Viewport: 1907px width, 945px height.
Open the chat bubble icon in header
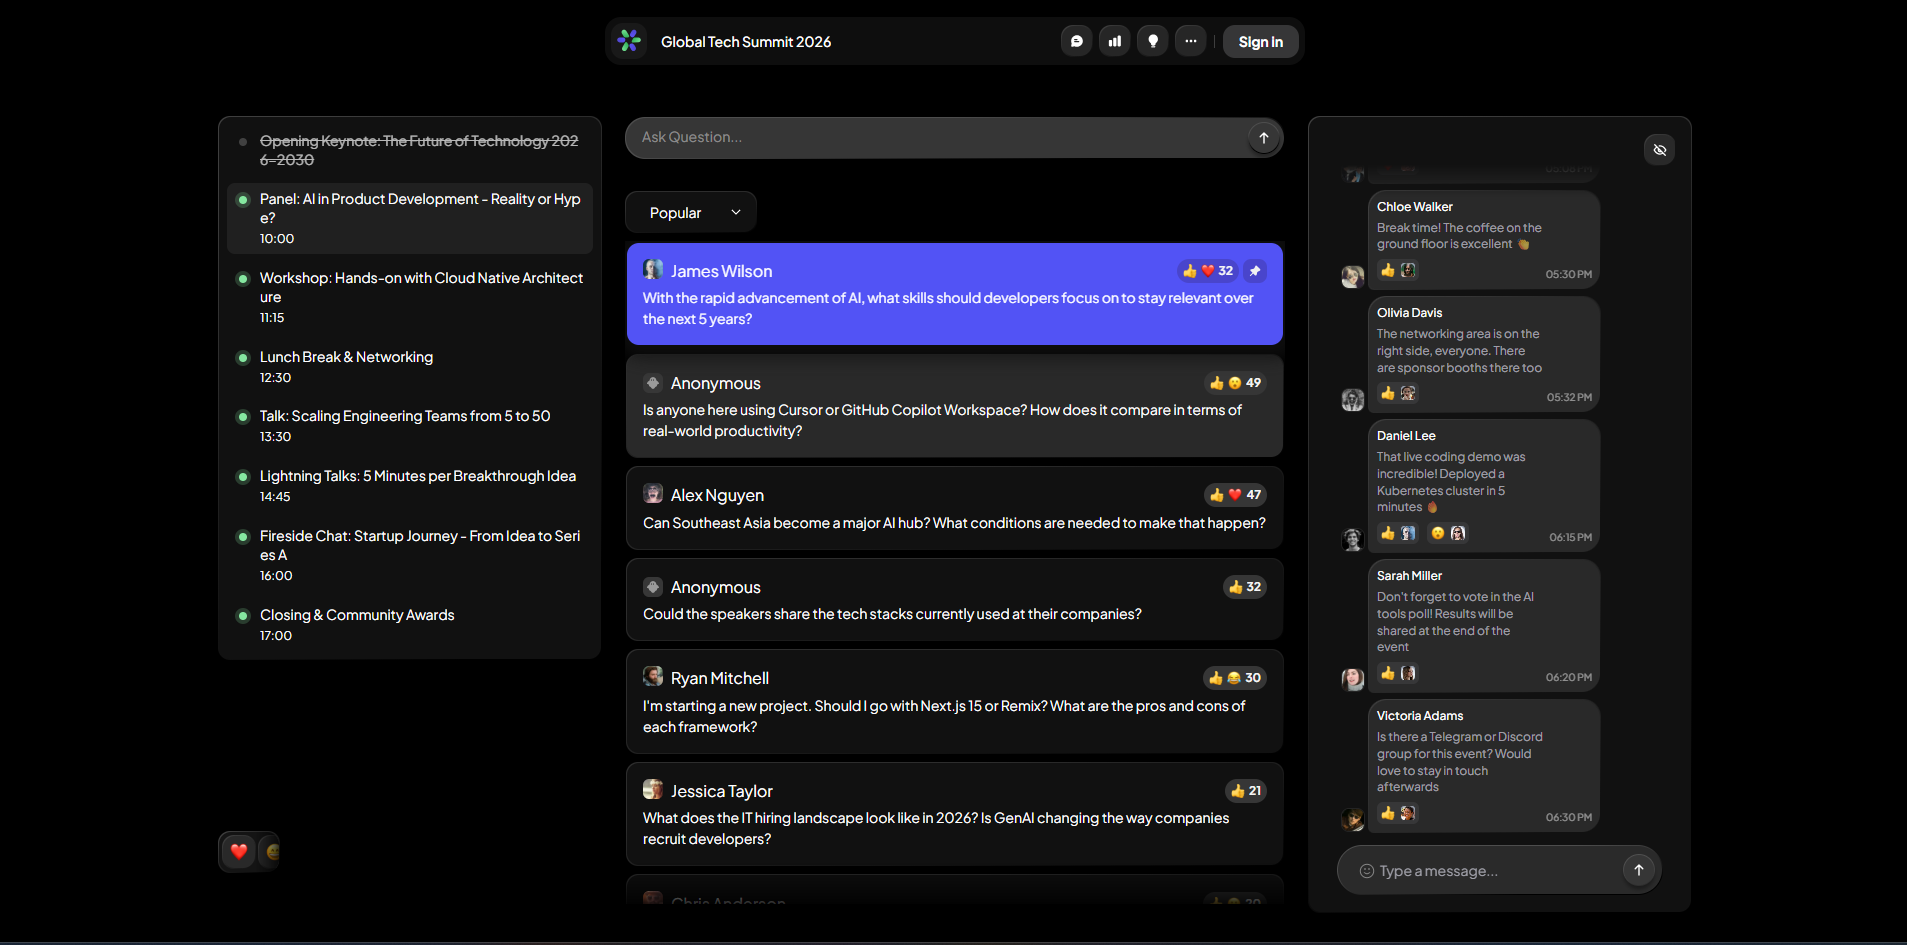[1076, 41]
